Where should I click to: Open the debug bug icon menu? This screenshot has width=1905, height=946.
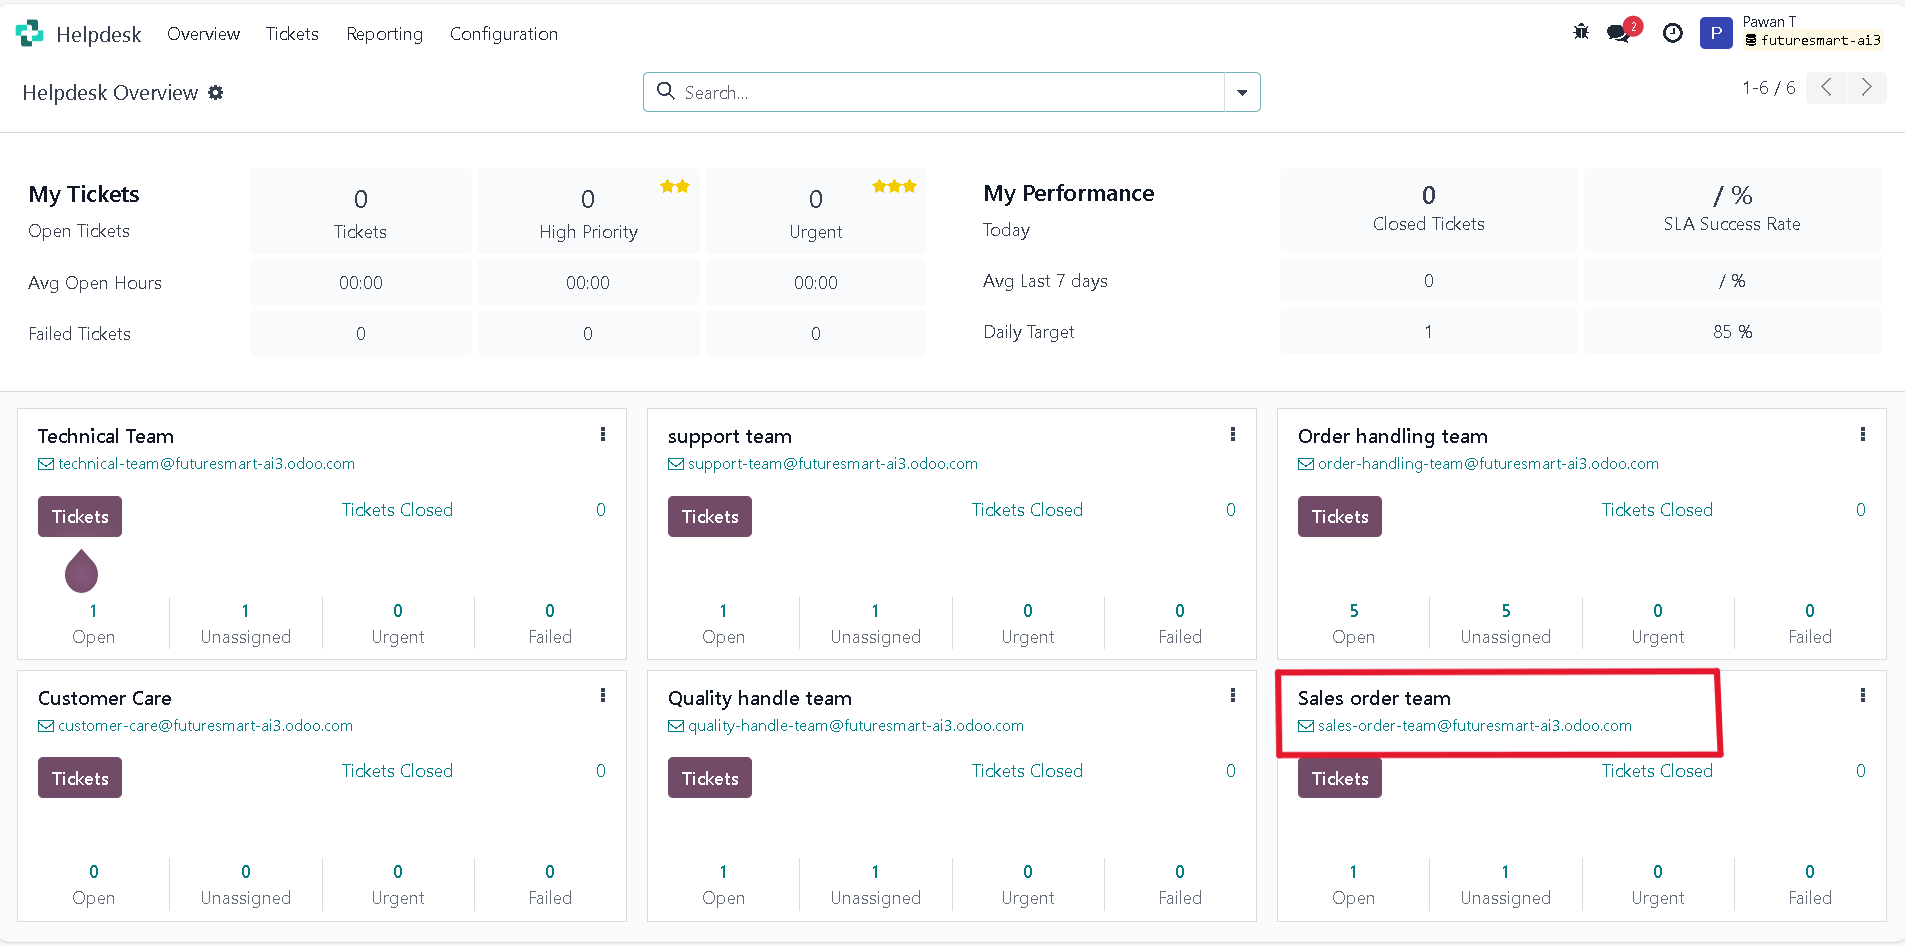click(1581, 32)
